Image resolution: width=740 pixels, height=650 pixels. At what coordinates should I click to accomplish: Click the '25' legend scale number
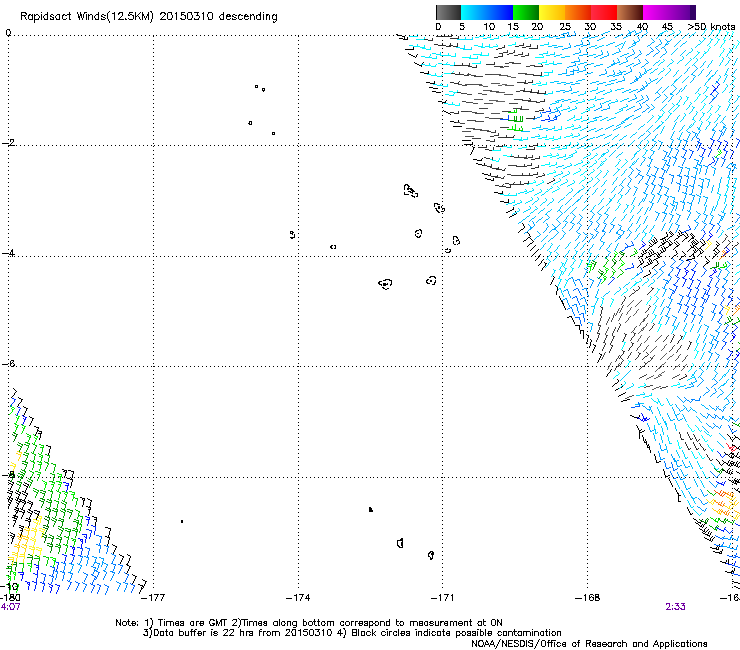click(564, 27)
